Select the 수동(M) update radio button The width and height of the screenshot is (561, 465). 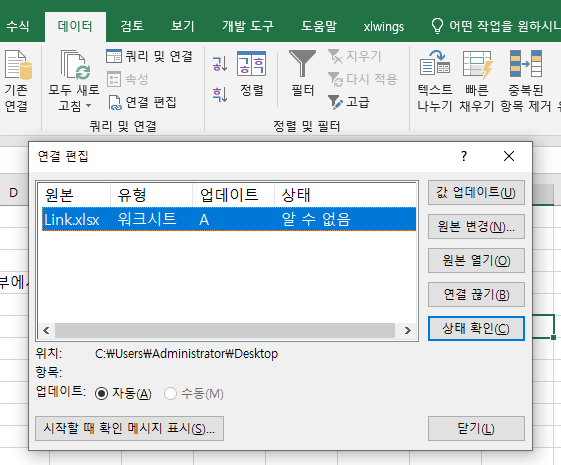click(x=170, y=394)
